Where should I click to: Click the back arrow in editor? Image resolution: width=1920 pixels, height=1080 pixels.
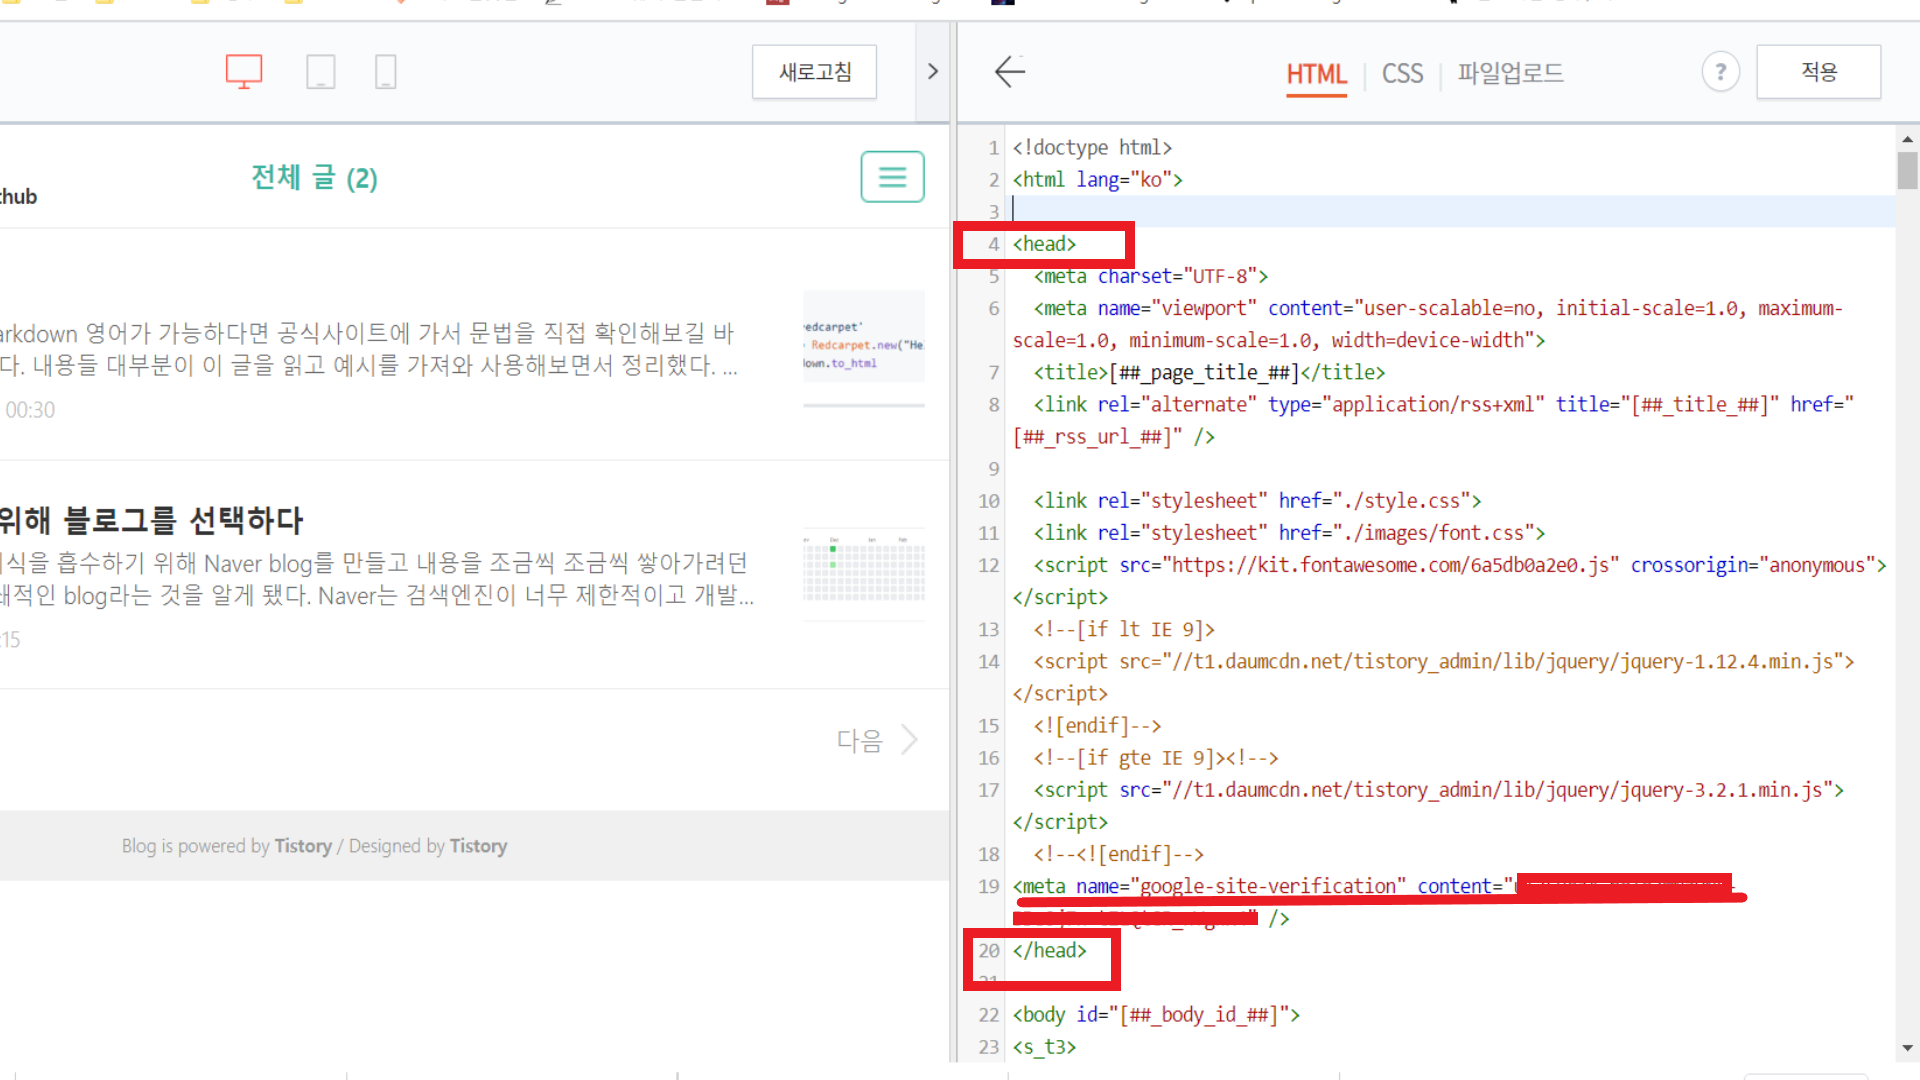1010,71
